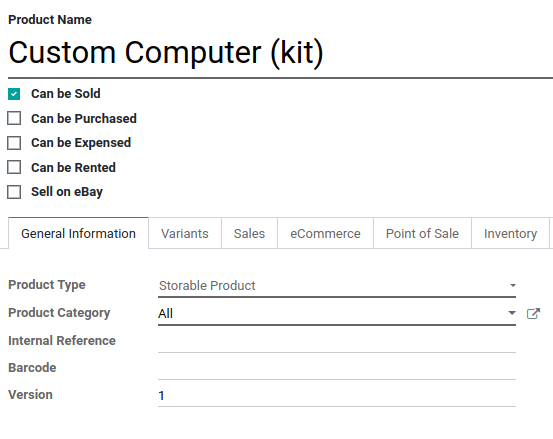553x439 pixels.
Task: Check the Can be Rented option
Action: [14, 167]
